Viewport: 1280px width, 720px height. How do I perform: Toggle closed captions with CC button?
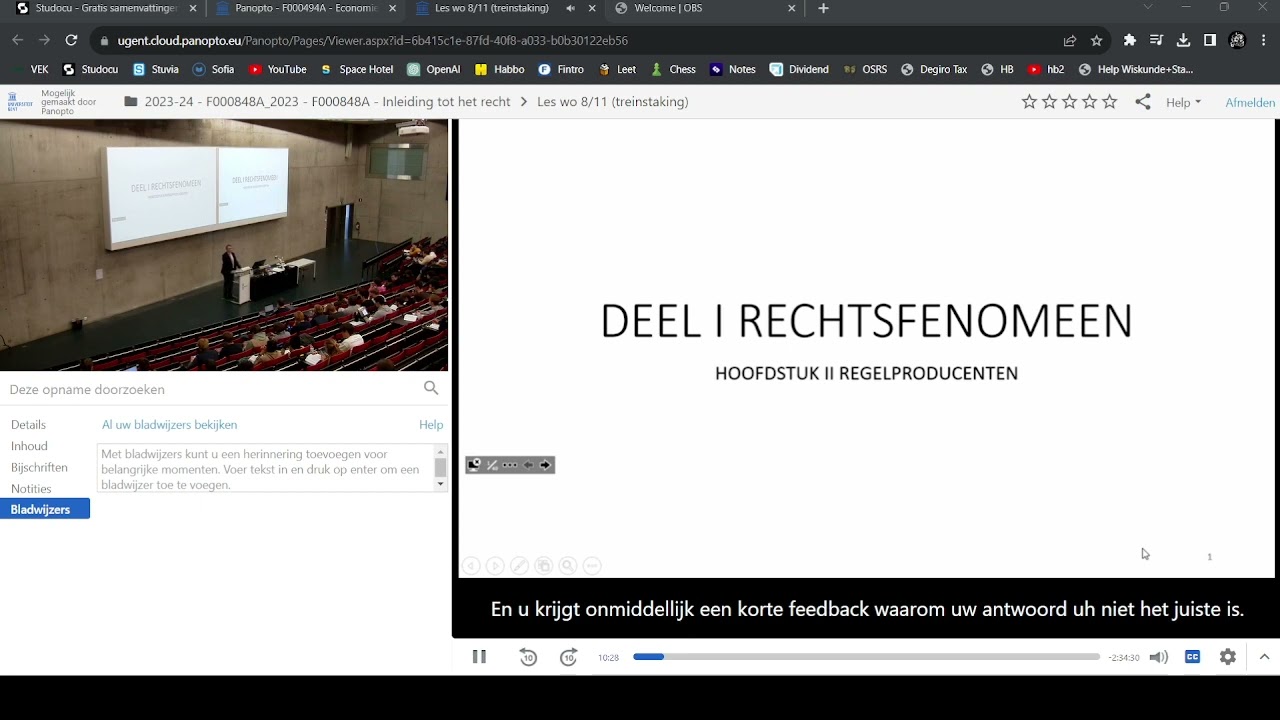1192,657
